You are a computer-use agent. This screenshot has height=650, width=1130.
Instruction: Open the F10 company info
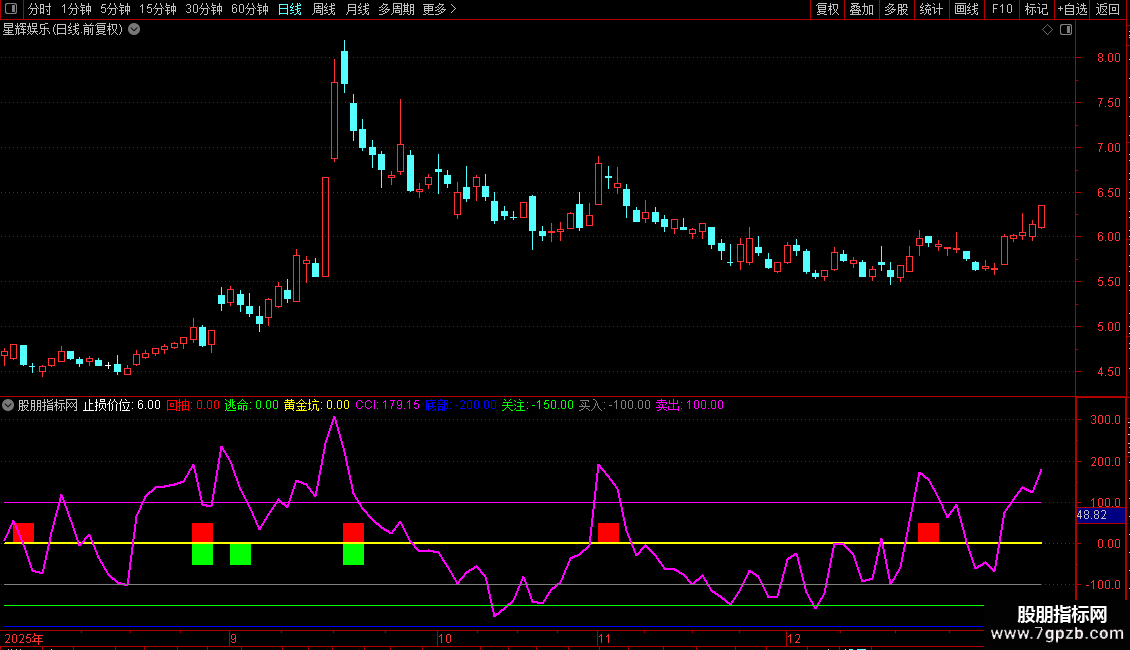1002,10
